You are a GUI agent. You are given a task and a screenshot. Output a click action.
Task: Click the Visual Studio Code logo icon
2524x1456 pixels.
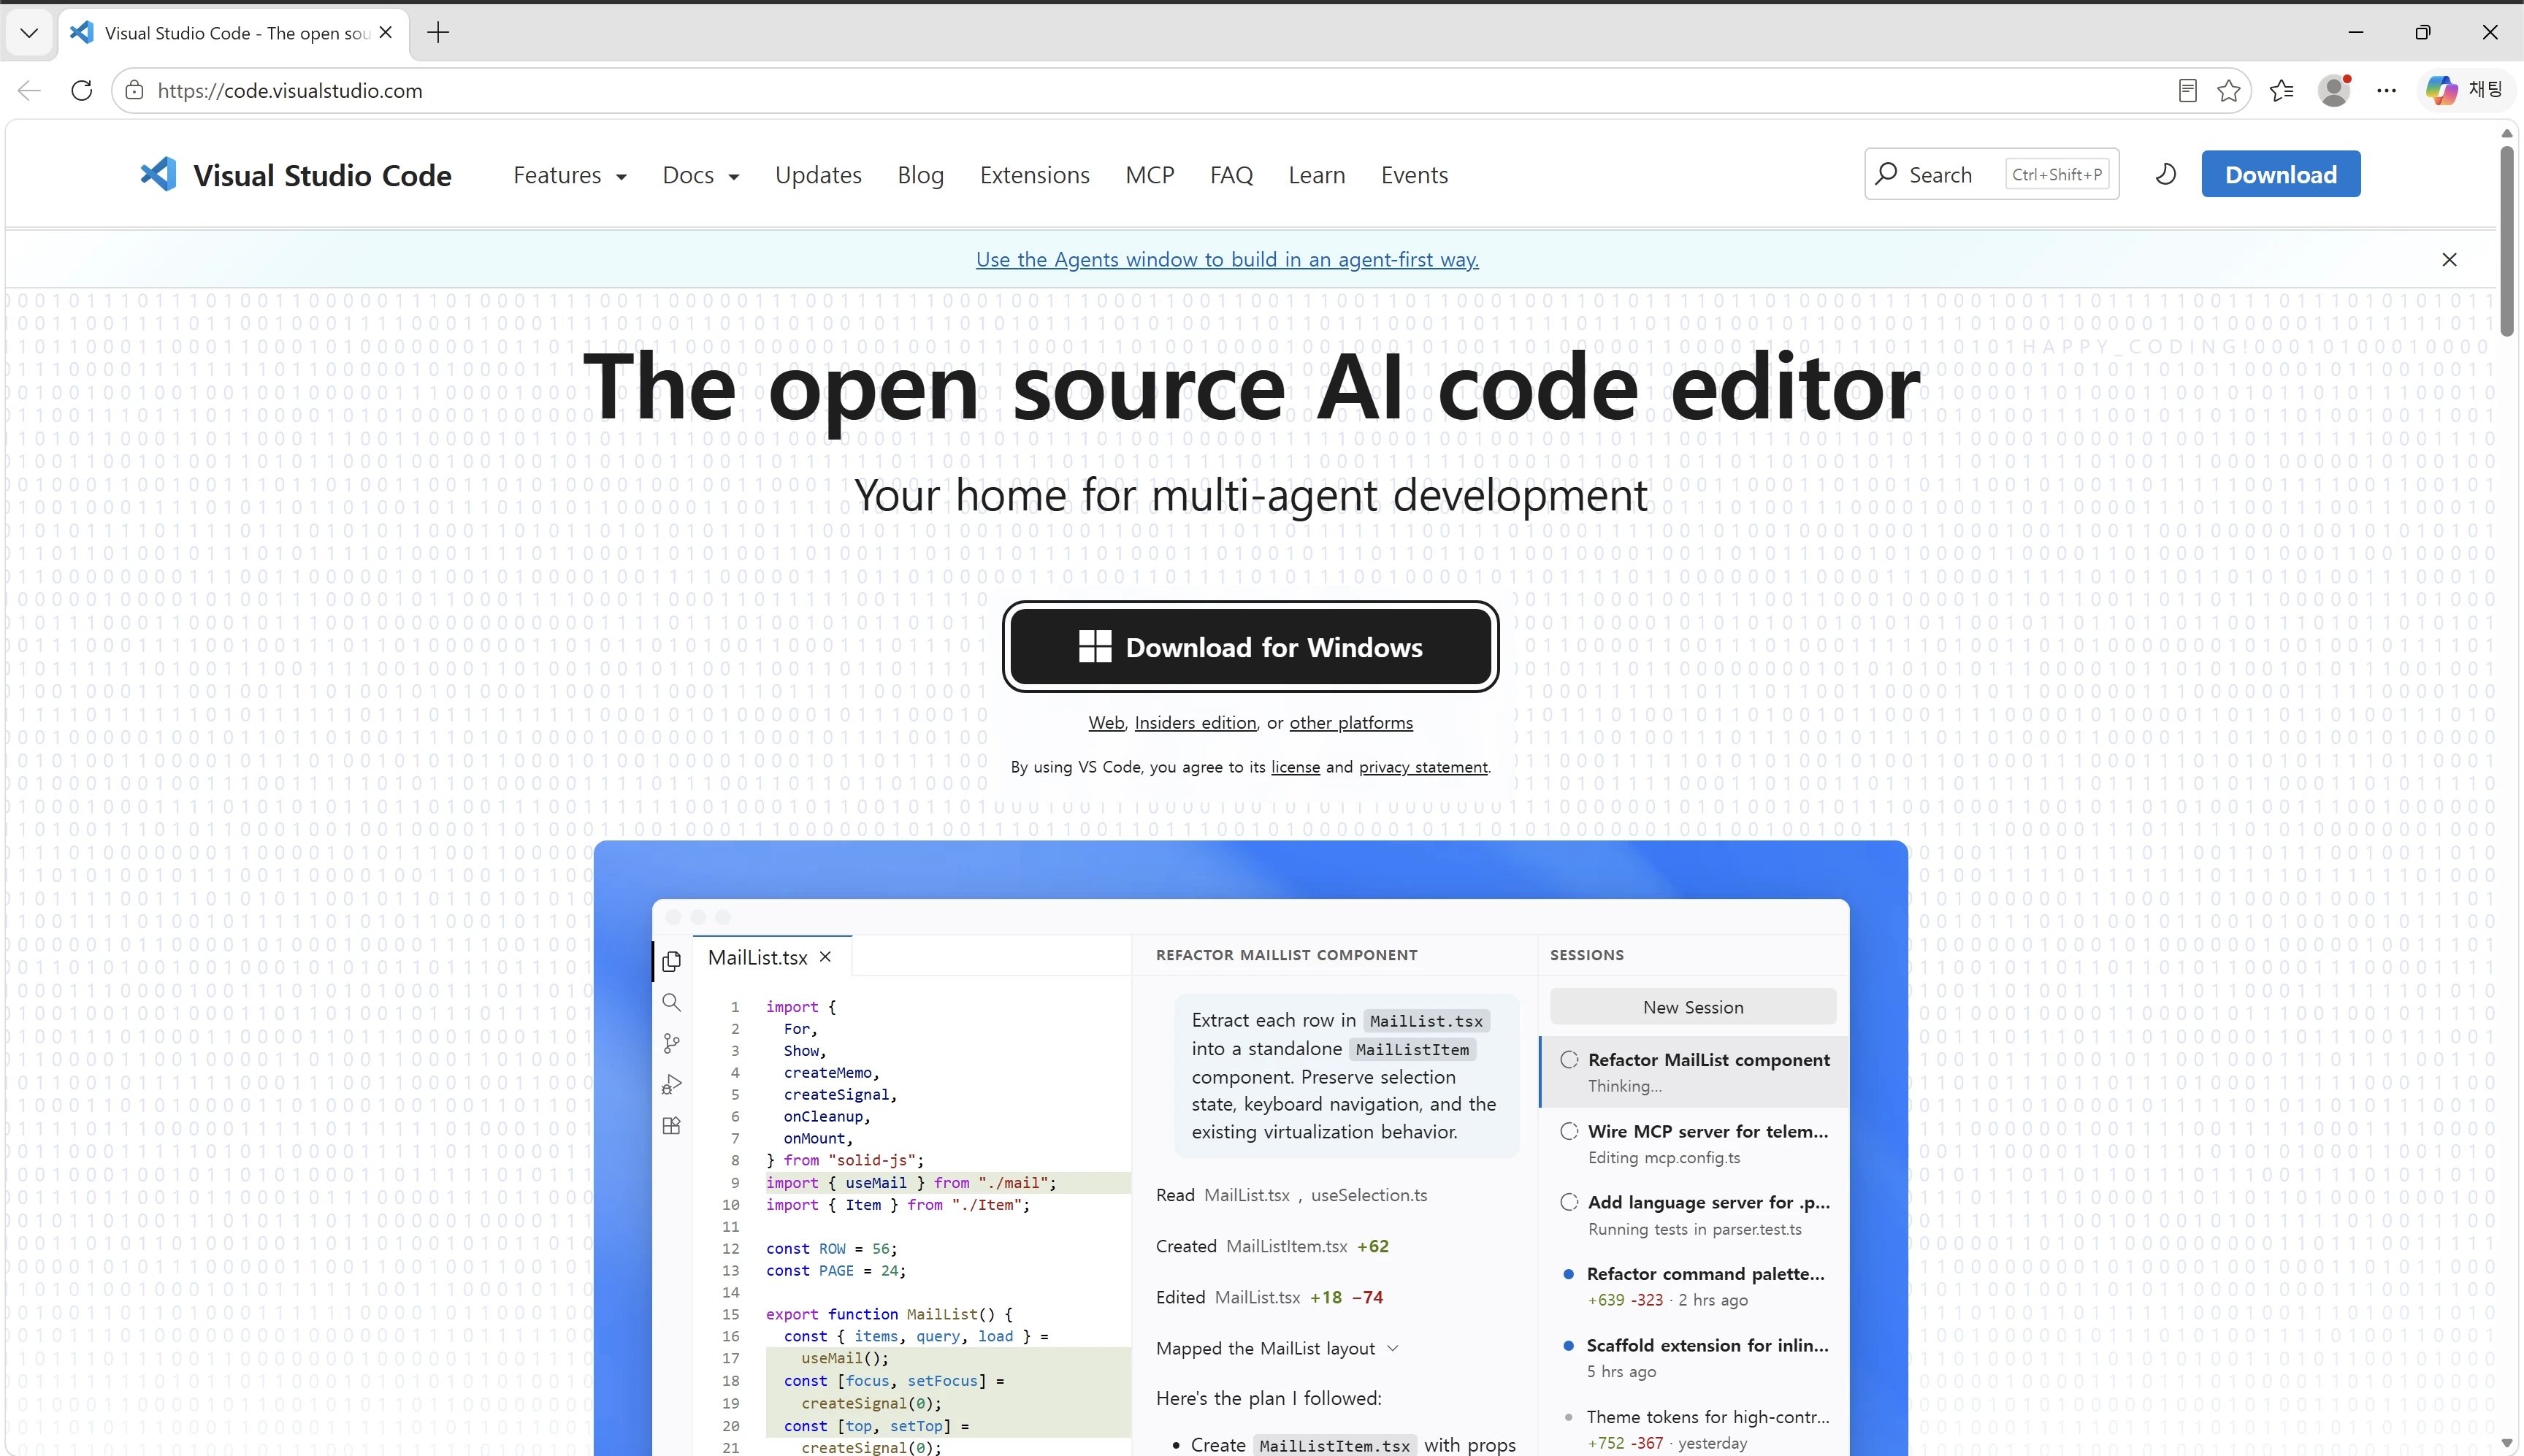(x=158, y=174)
